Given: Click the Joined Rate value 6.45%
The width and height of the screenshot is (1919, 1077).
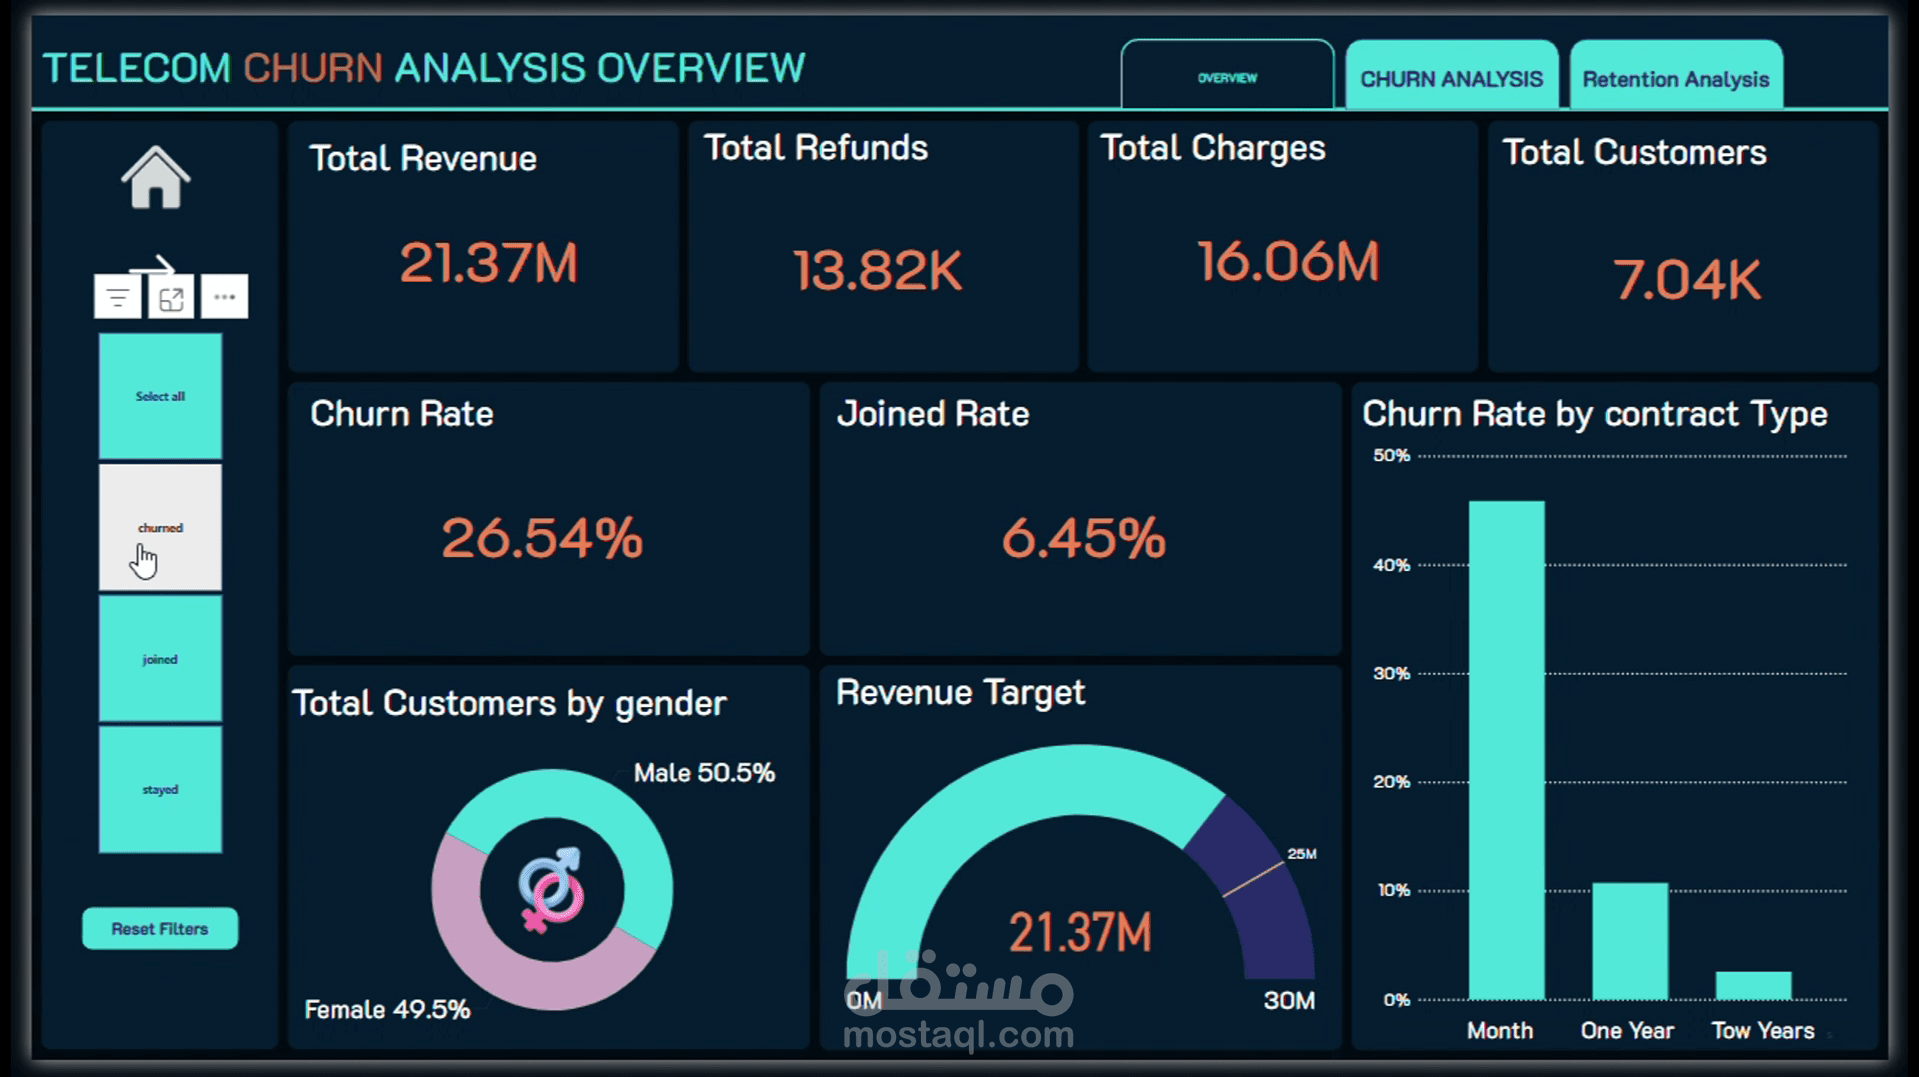Looking at the screenshot, I should [1084, 537].
